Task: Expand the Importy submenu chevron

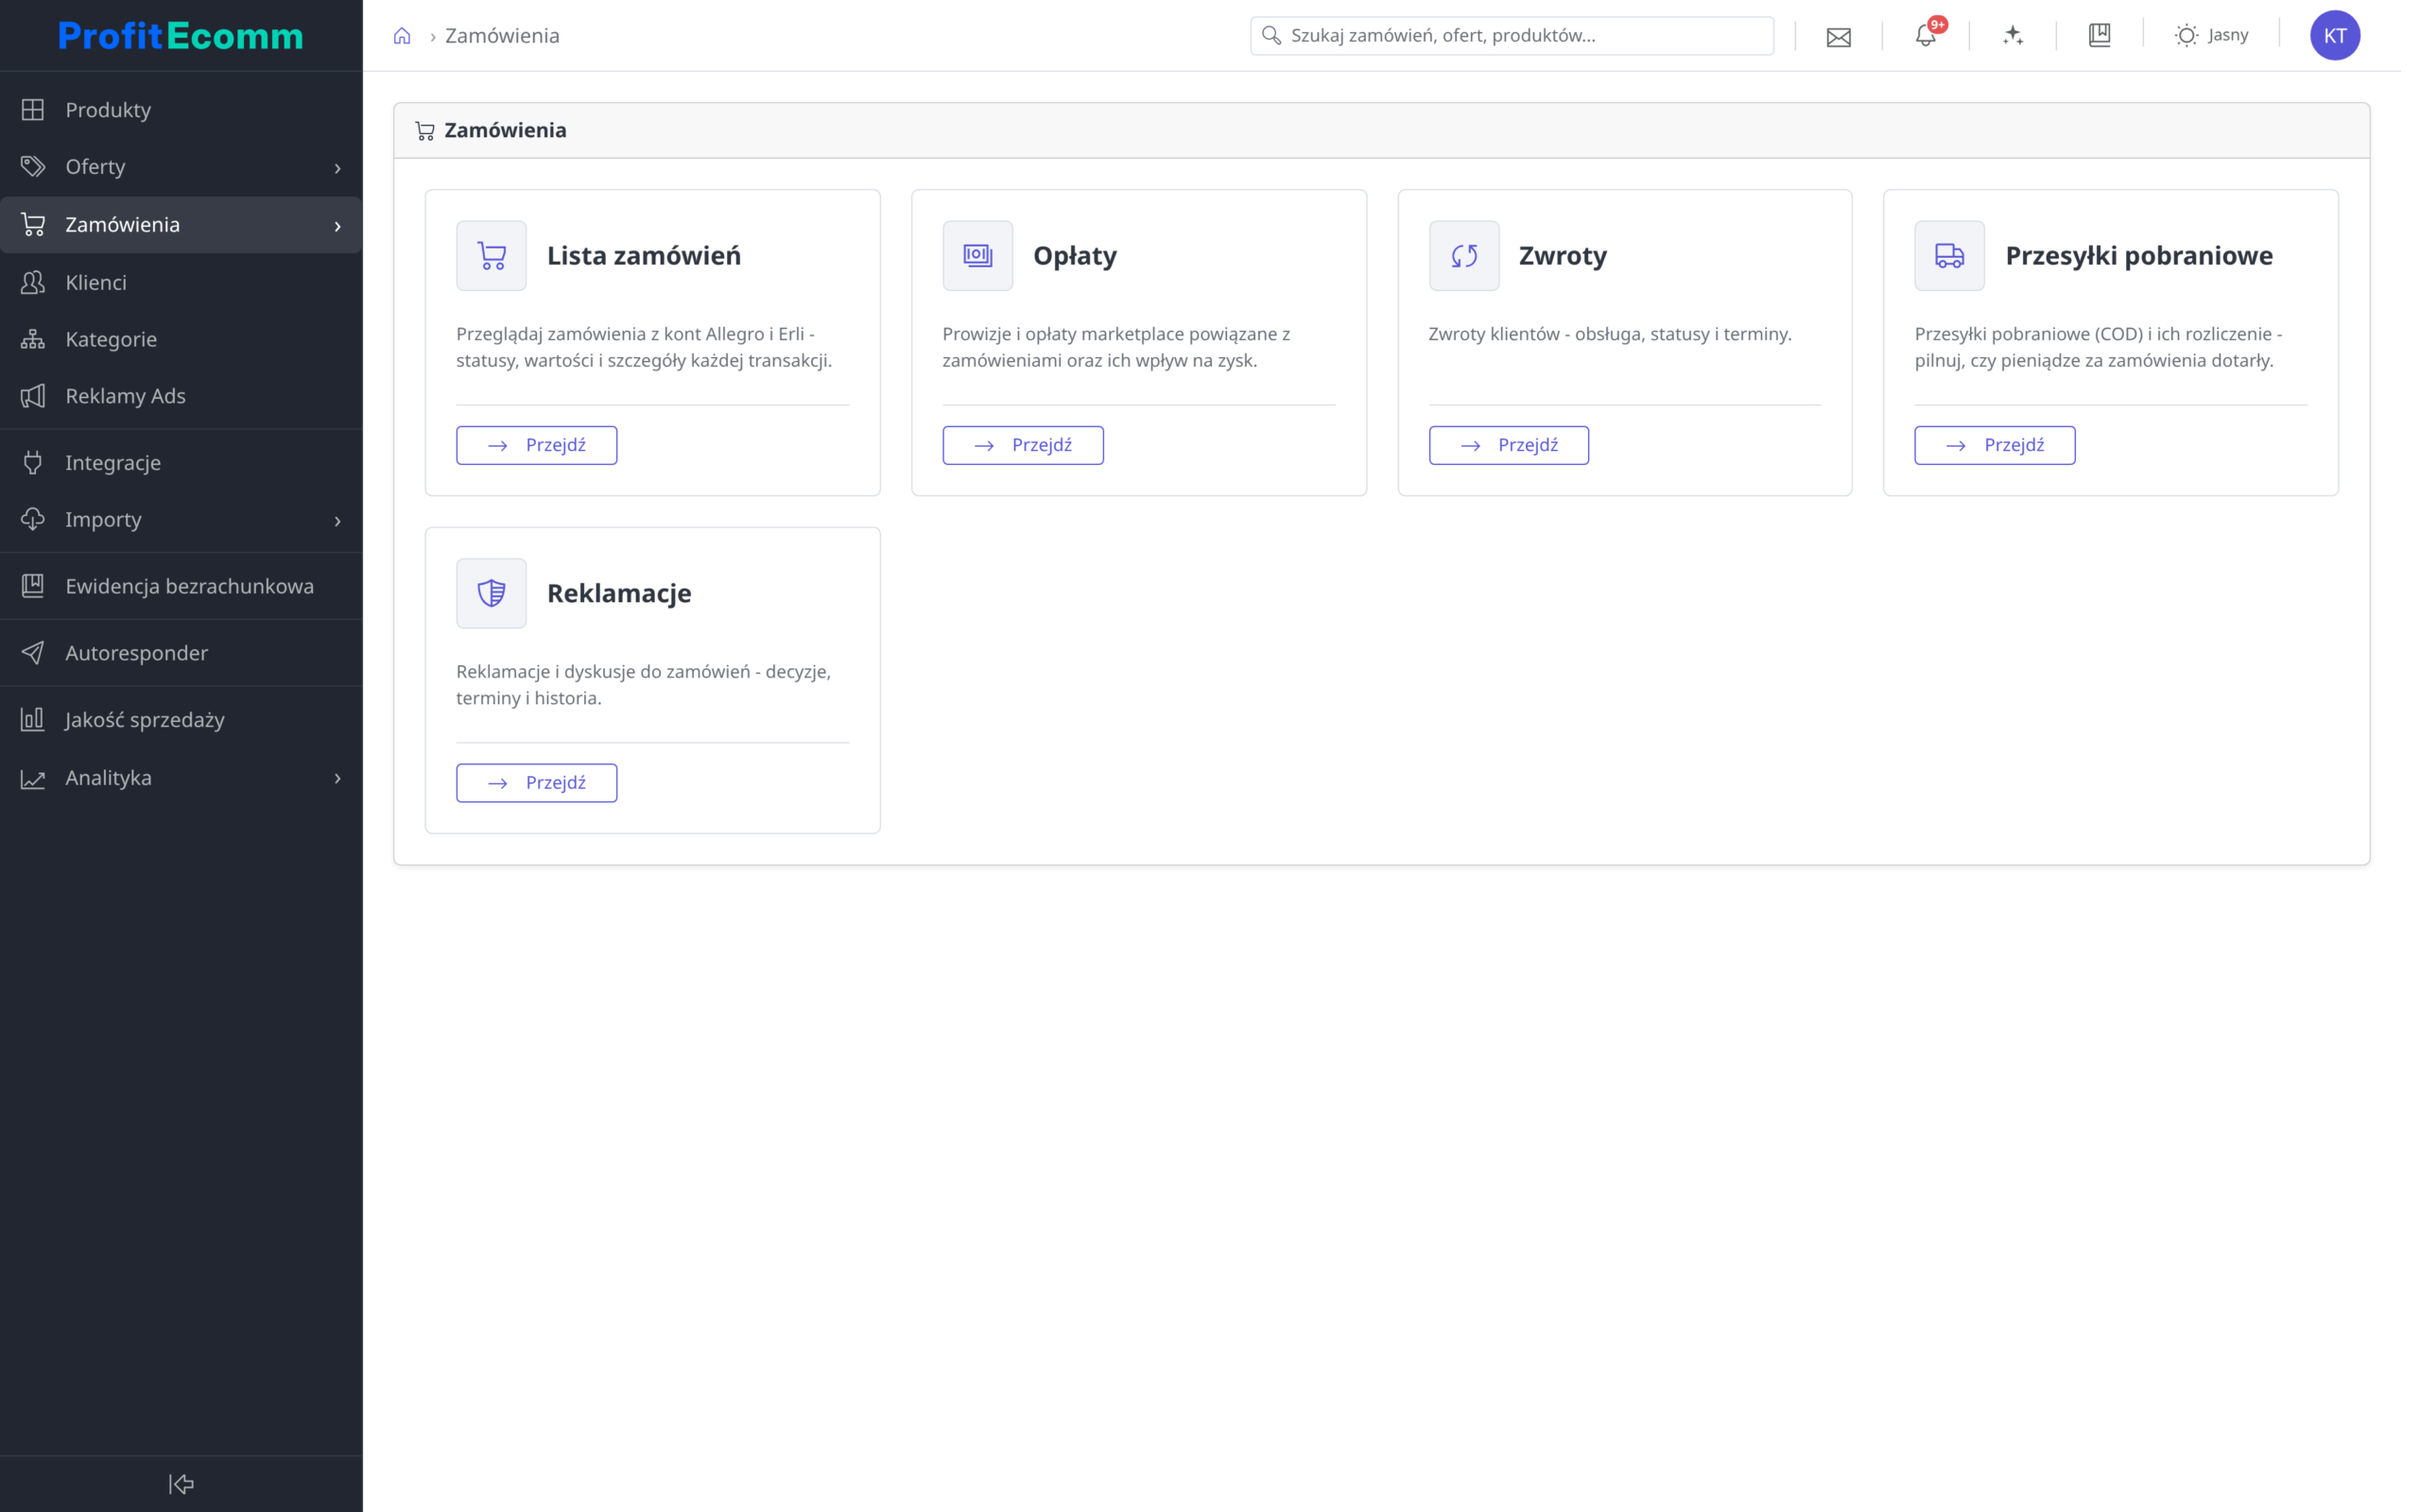Action: pyautogui.click(x=338, y=521)
